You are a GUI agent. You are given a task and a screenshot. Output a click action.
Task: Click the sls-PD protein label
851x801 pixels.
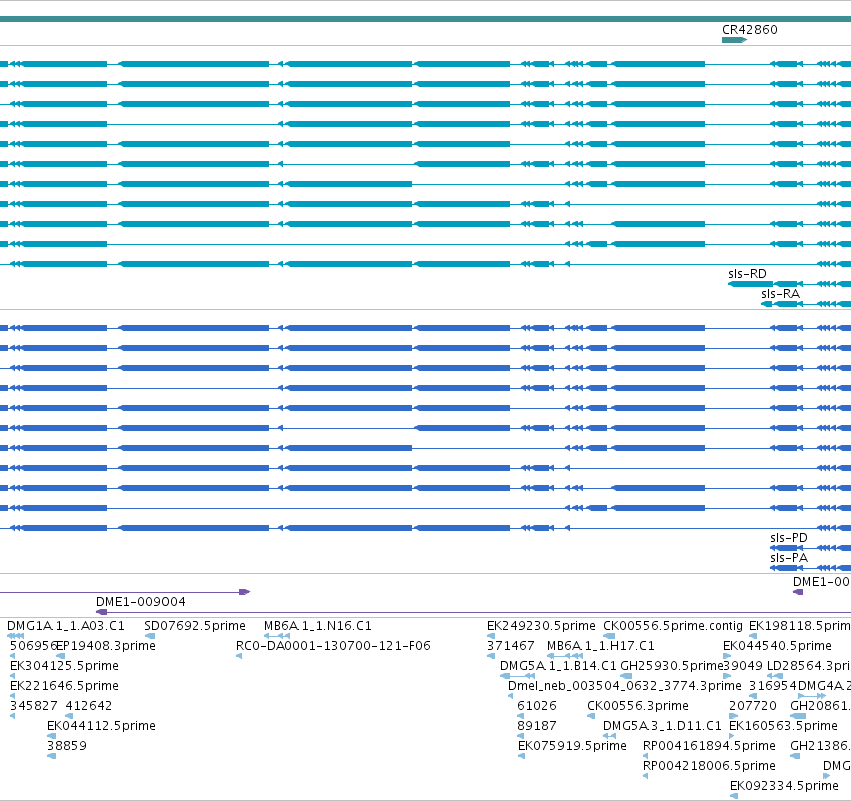coord(789,538)
